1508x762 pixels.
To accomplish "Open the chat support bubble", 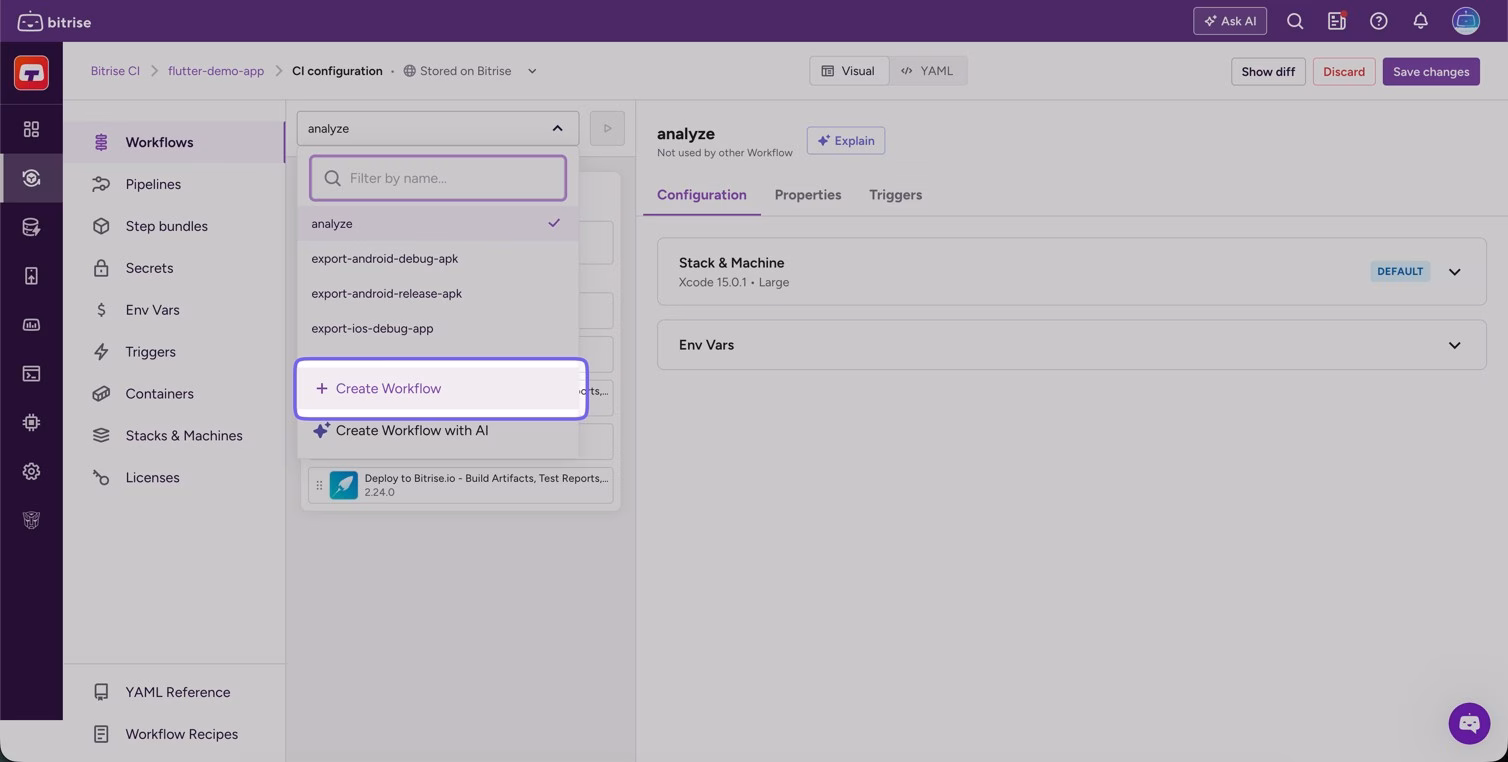I will (x=1469, y=723).
